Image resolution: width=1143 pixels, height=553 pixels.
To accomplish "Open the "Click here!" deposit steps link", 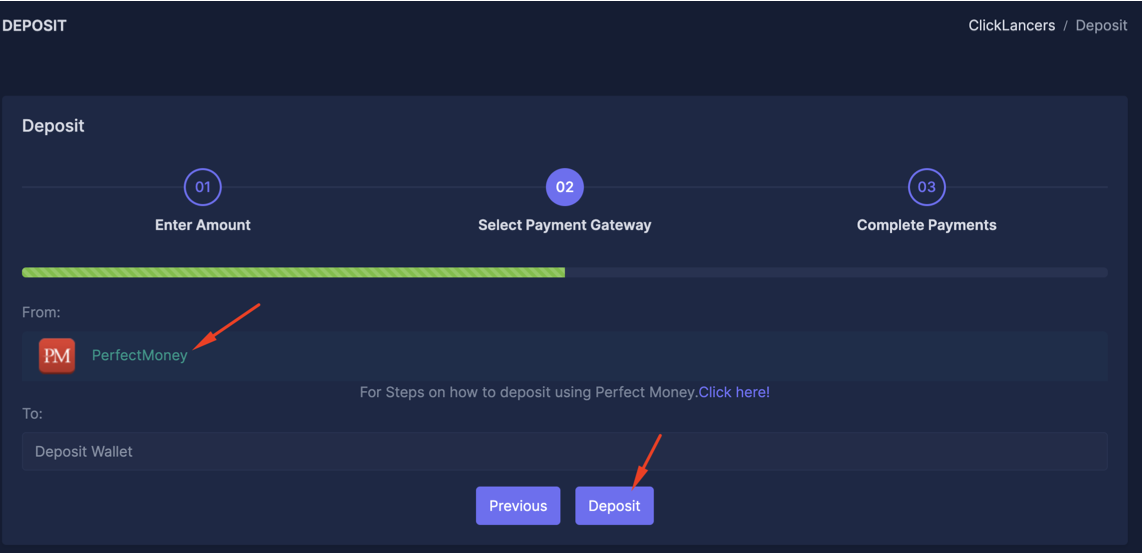I will pos(734,392).
